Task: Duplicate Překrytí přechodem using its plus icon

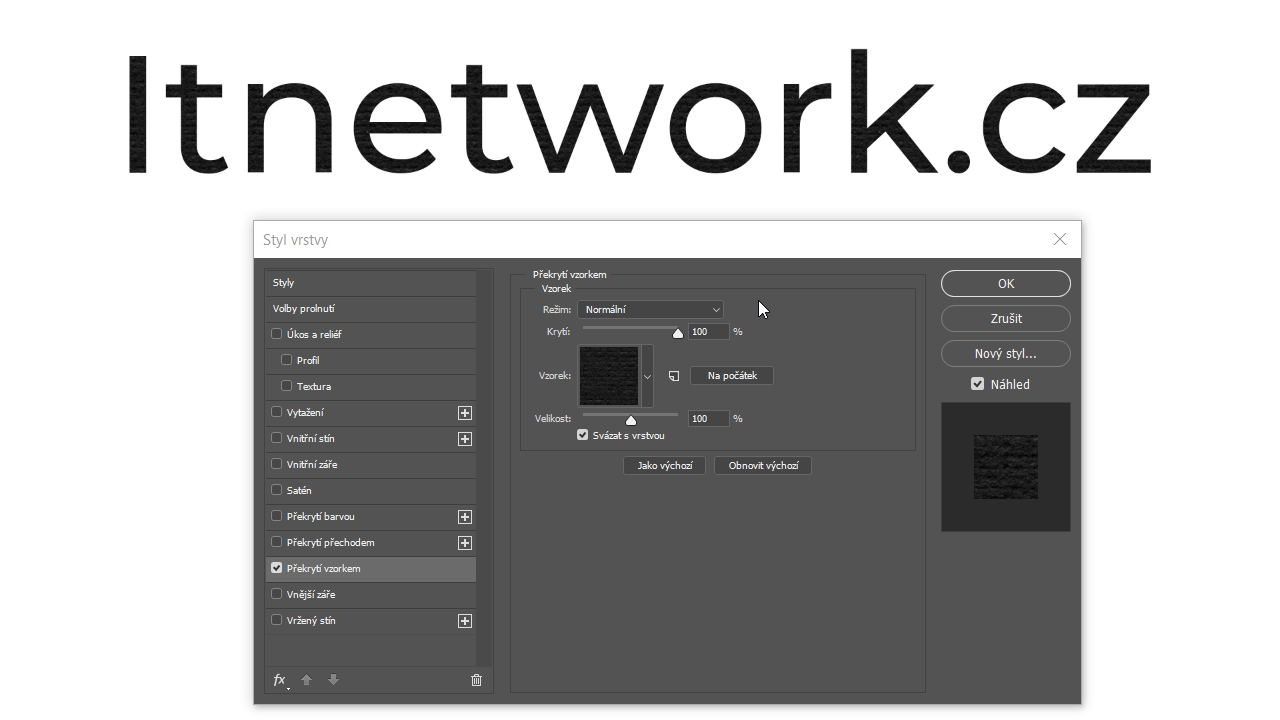Action: coord(464,543)
